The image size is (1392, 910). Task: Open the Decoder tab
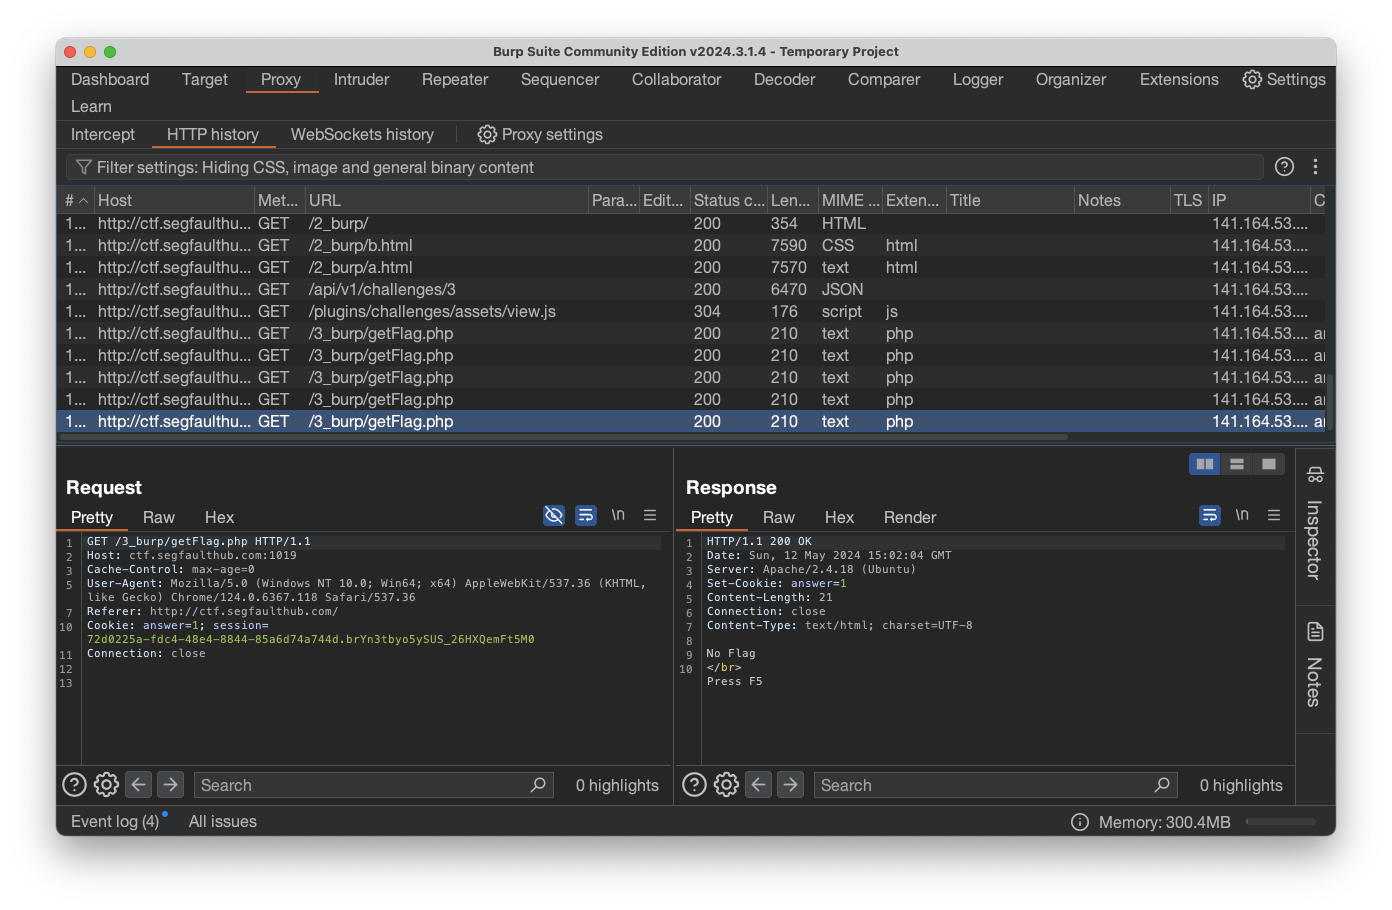[784, 79]
